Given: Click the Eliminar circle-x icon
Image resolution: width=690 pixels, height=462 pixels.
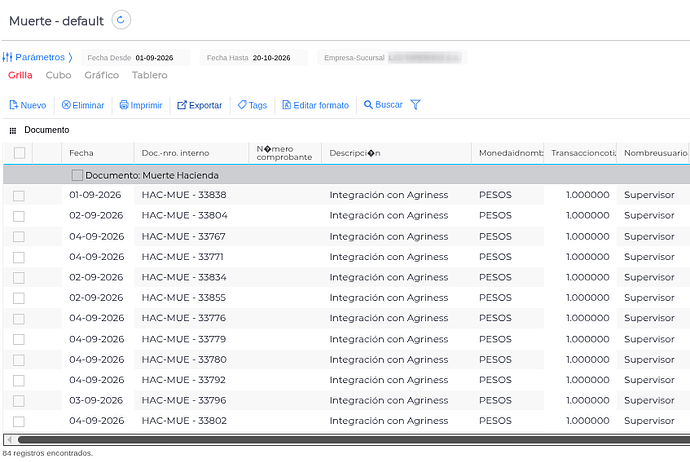Looking at the screenshot, I should tap(66, 105).
